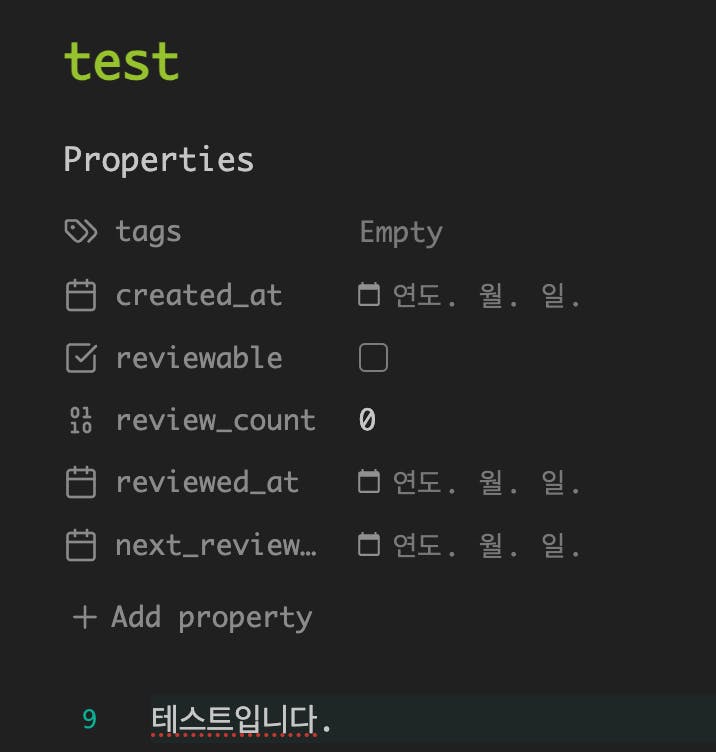Screen dimensions: 716x752
Task: Click the review_count value 0
Action: click(x=367, y=420)
